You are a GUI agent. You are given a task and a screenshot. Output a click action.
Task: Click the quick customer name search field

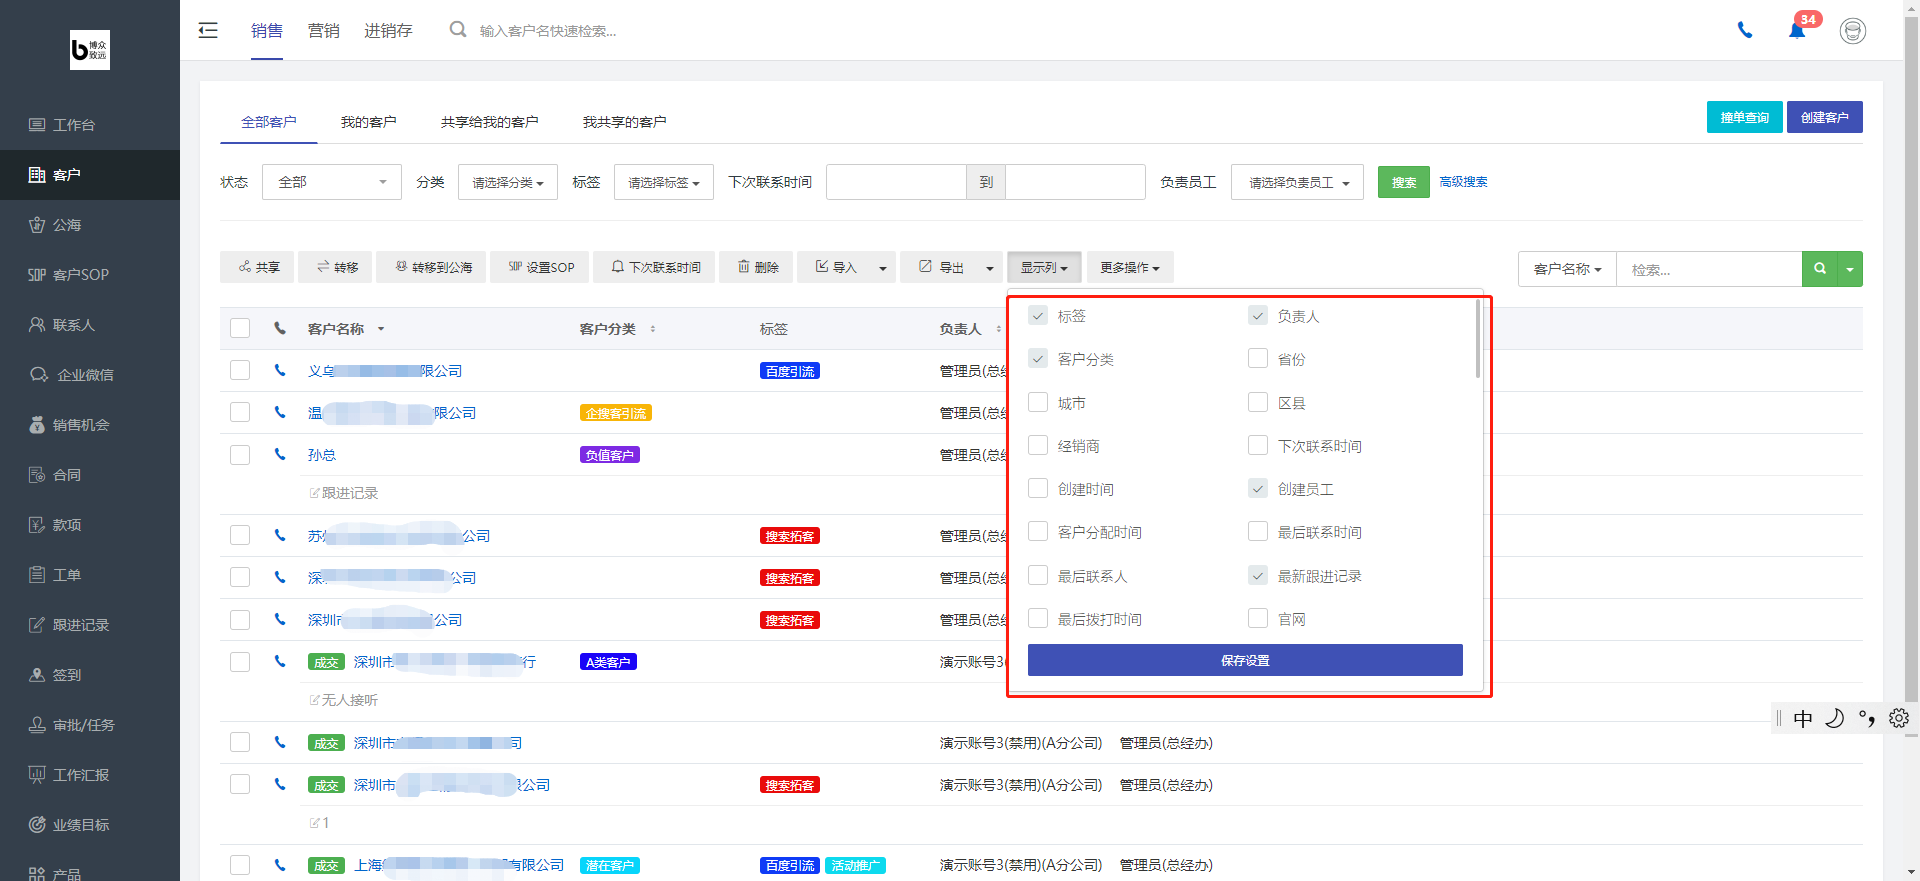[x=548, y=31]
